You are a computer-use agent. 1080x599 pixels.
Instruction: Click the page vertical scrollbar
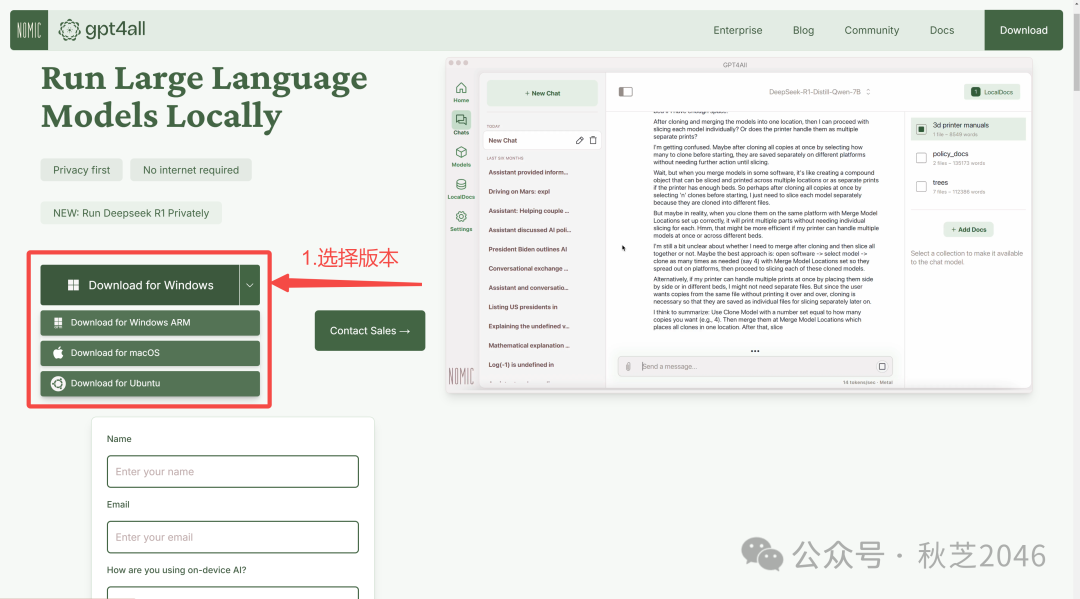tap(1076, 55)
